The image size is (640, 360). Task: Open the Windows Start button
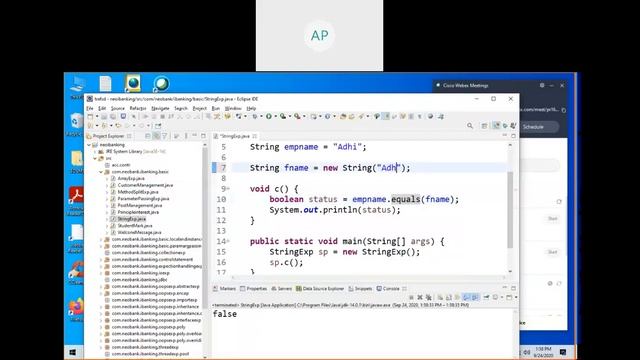[73, 352]
